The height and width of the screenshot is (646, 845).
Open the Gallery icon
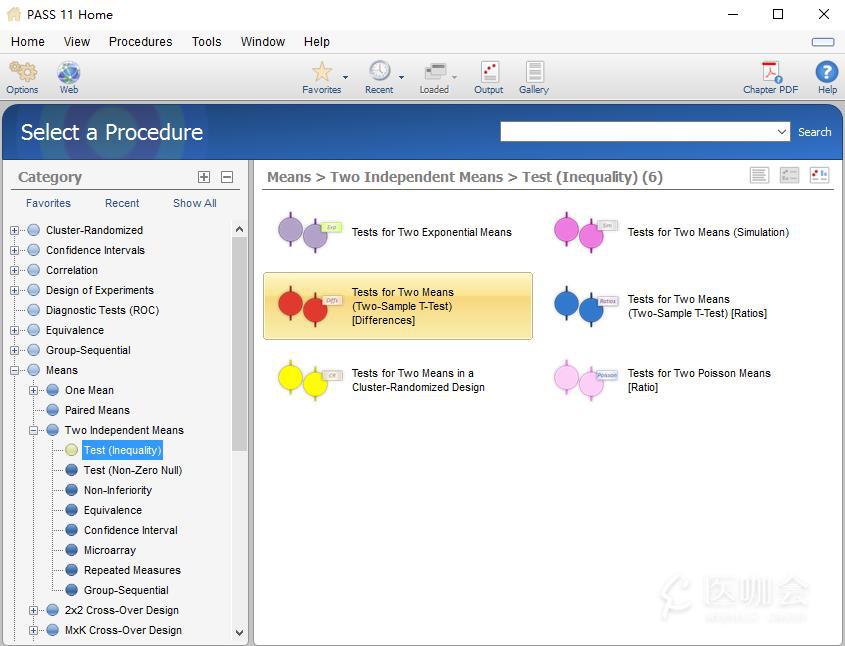point(534,72)
